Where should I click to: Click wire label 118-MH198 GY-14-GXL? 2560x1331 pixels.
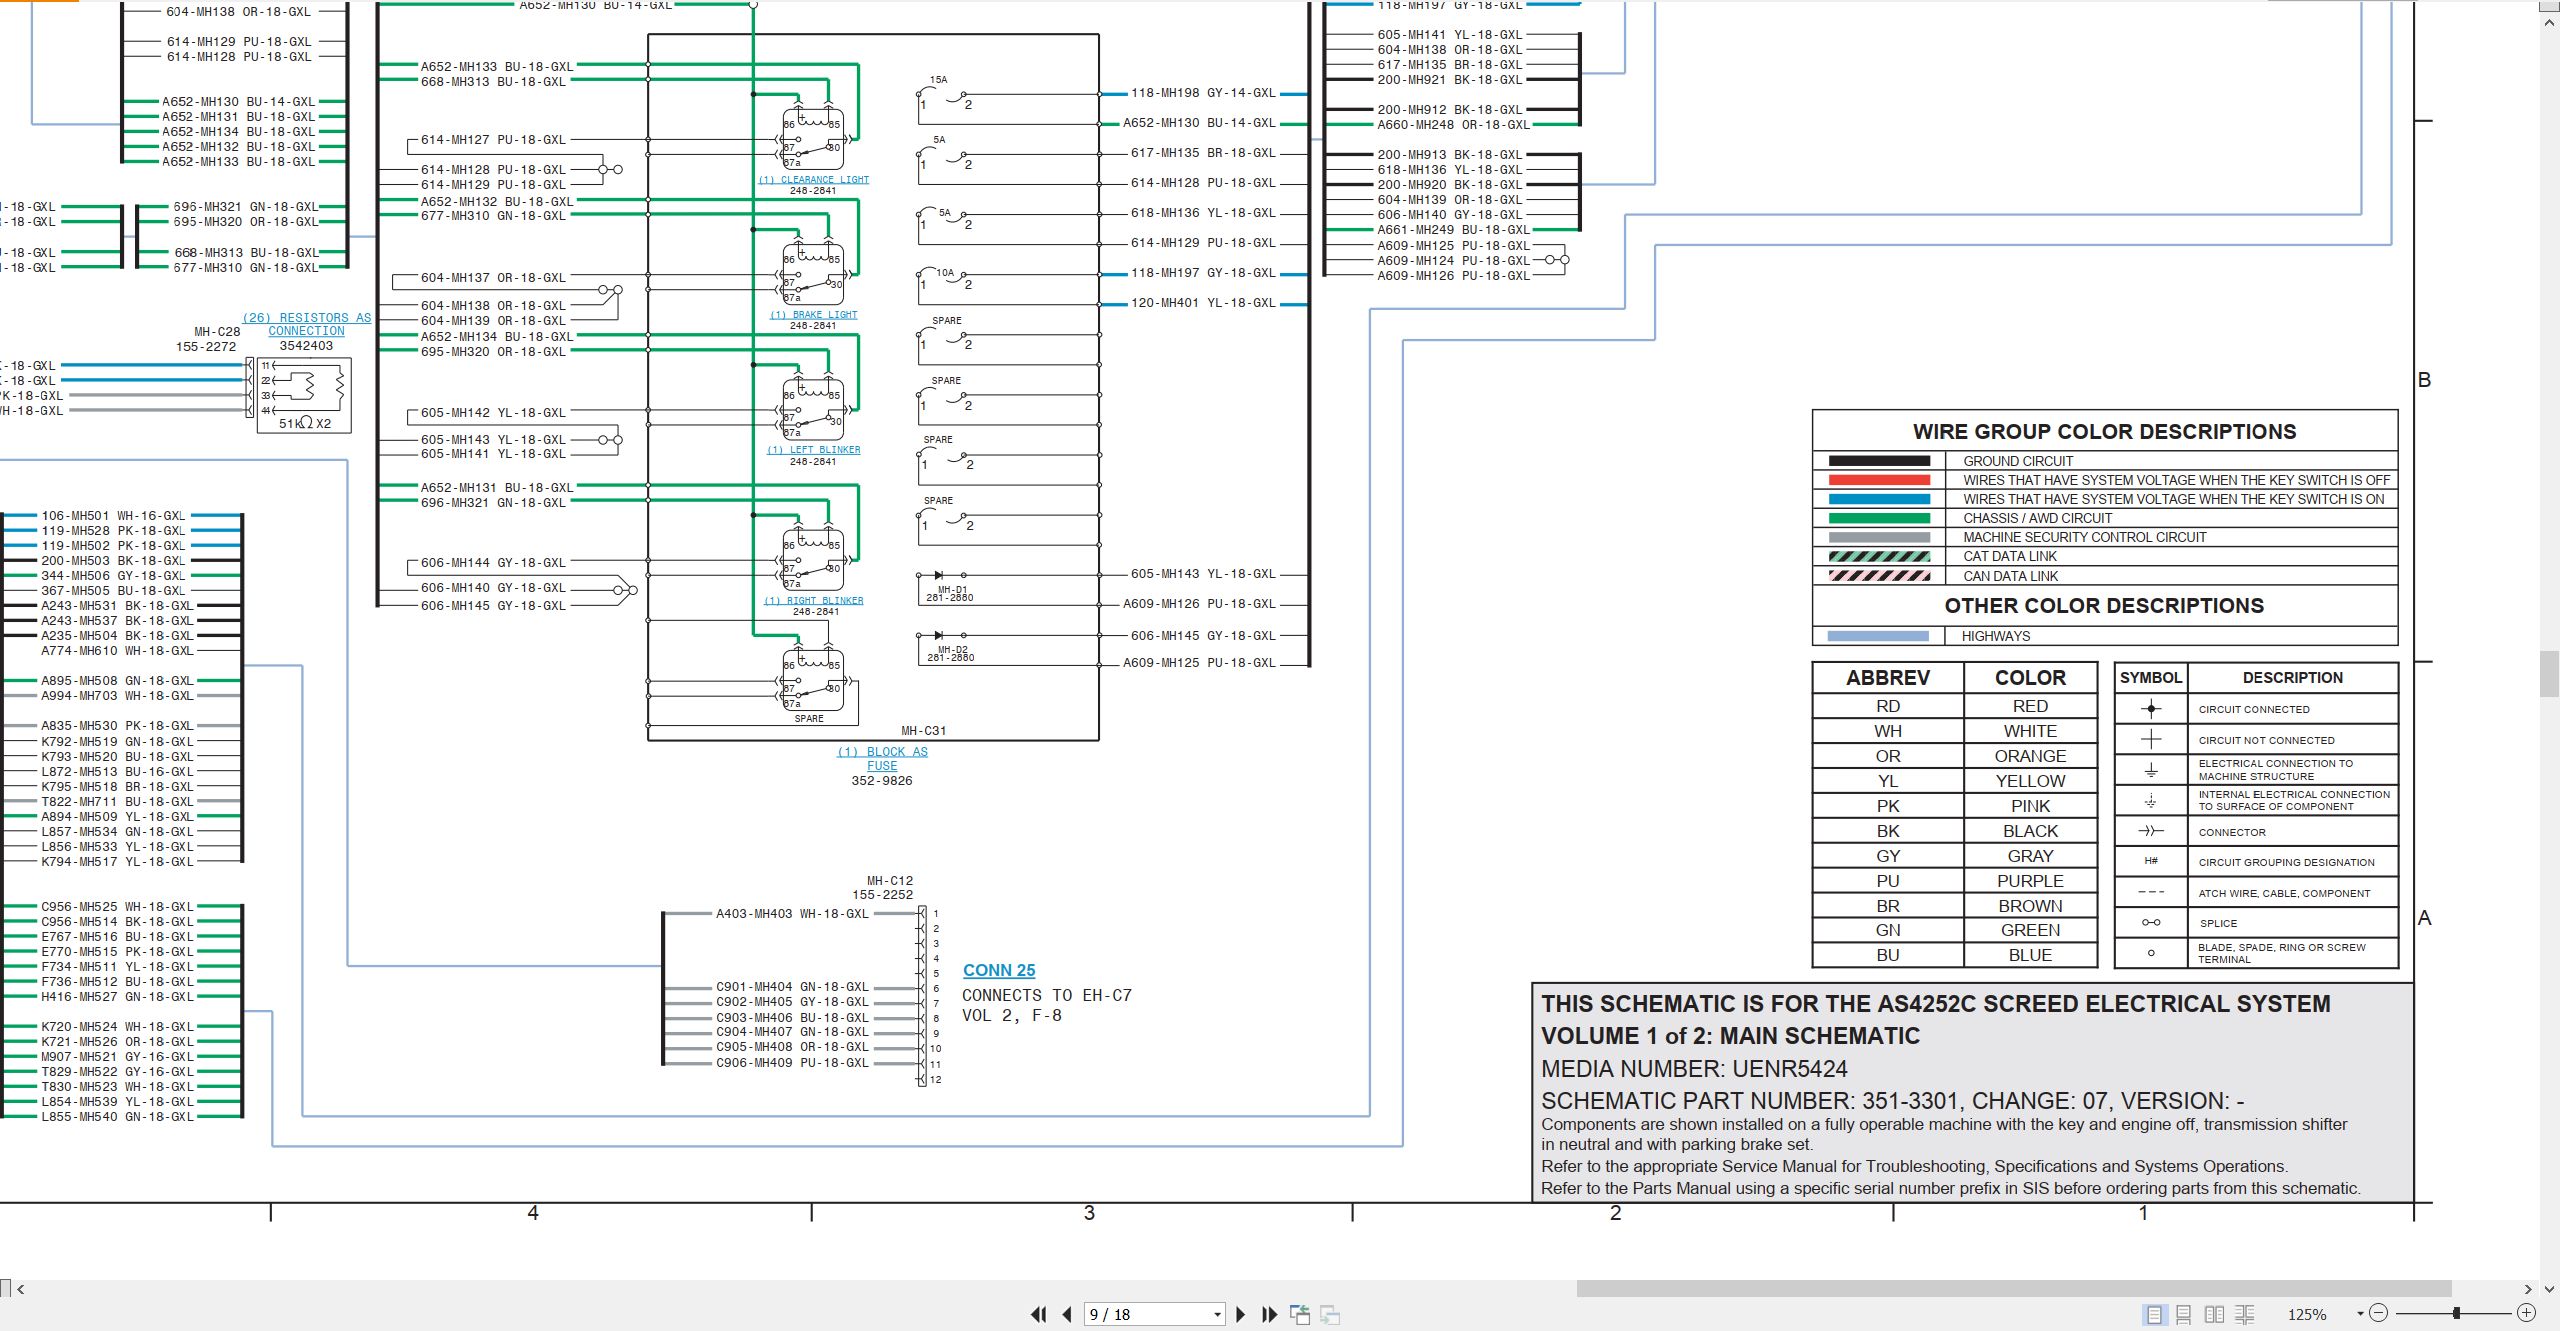[1203, 93]
